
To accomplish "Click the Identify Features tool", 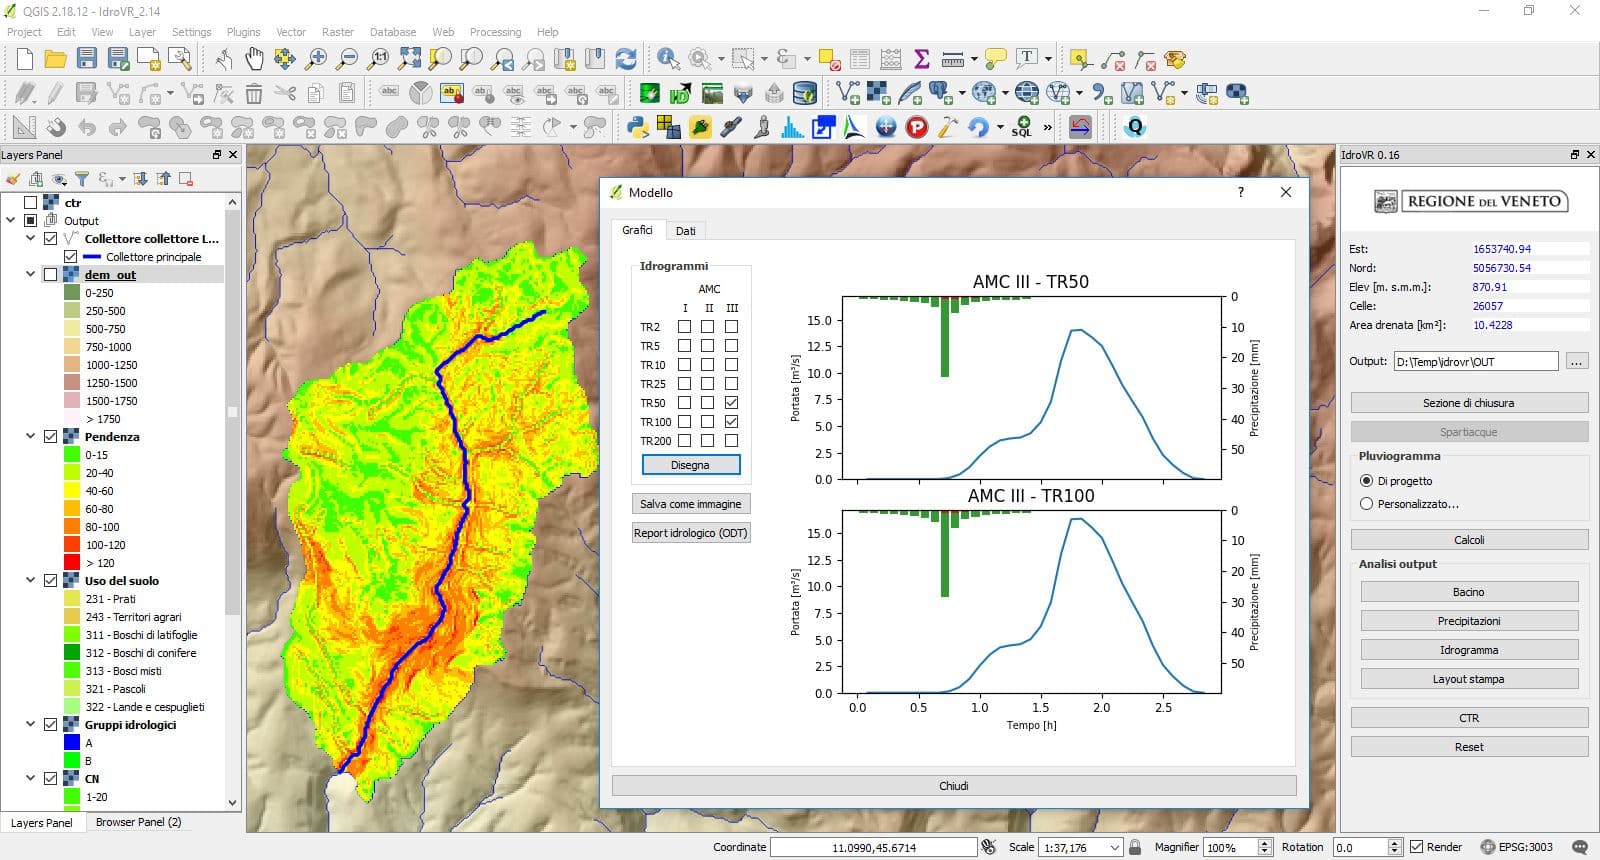I will (668, 59).
